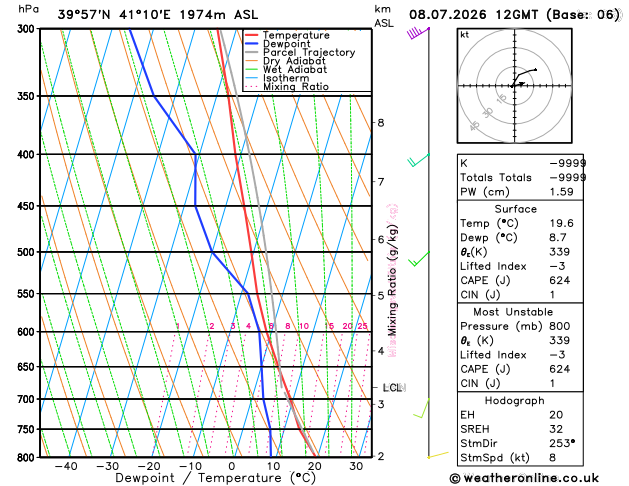Click the Most Unstable Pressure value 800

[x=560, y=326]
